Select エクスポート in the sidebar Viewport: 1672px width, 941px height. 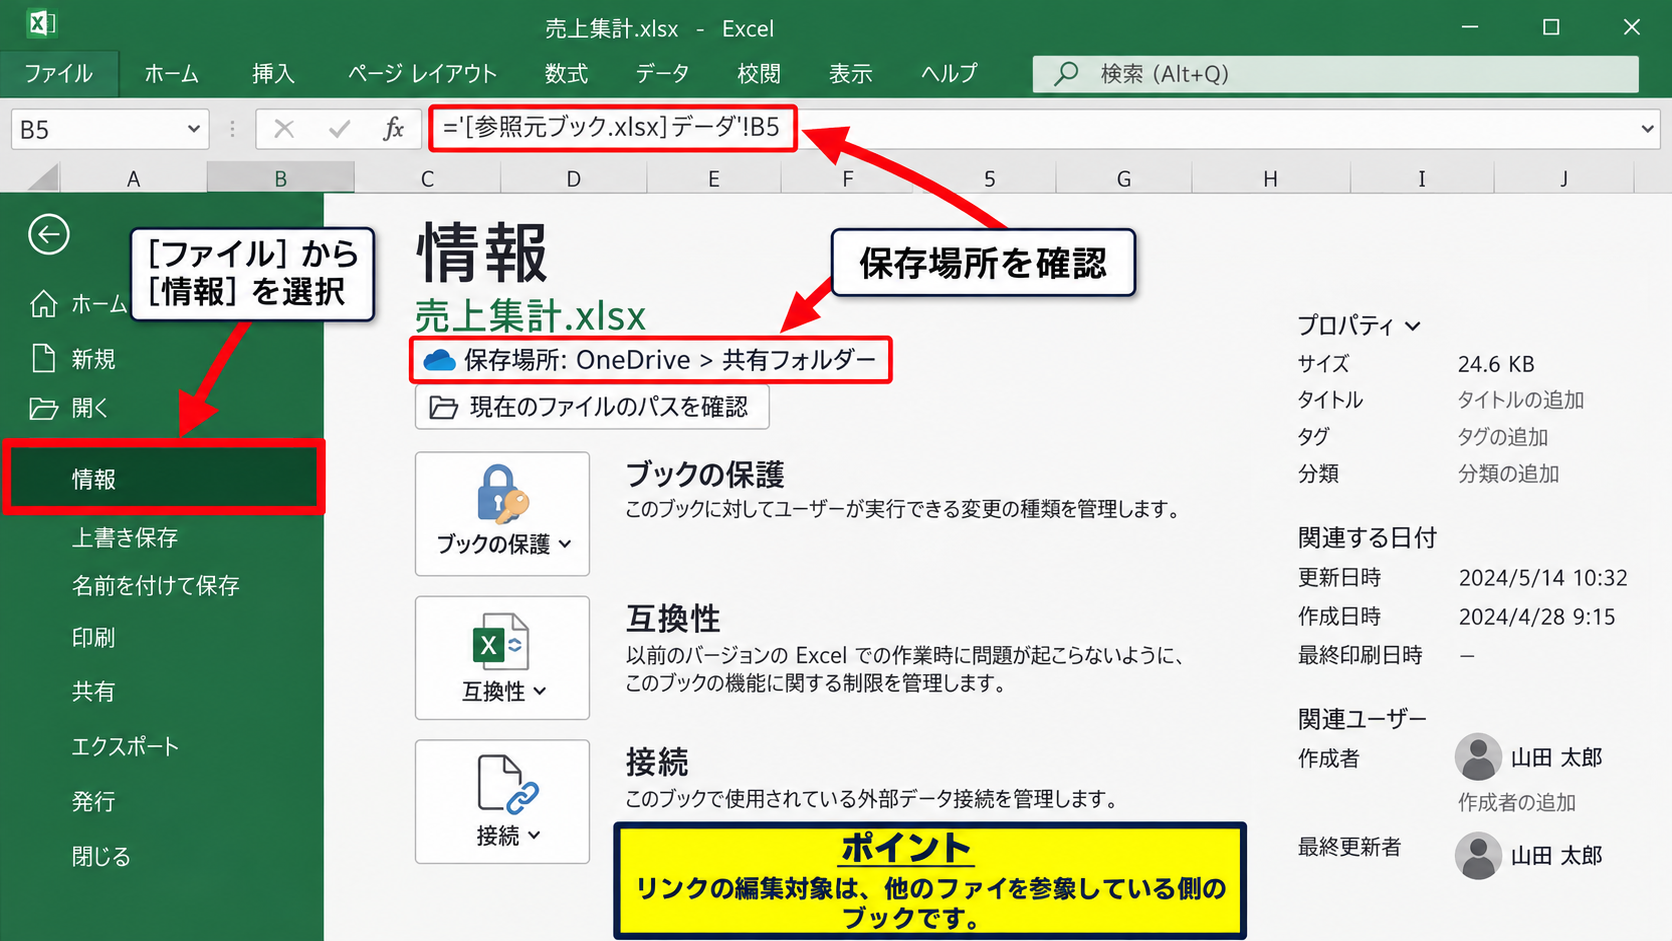[x=125, y=746]
